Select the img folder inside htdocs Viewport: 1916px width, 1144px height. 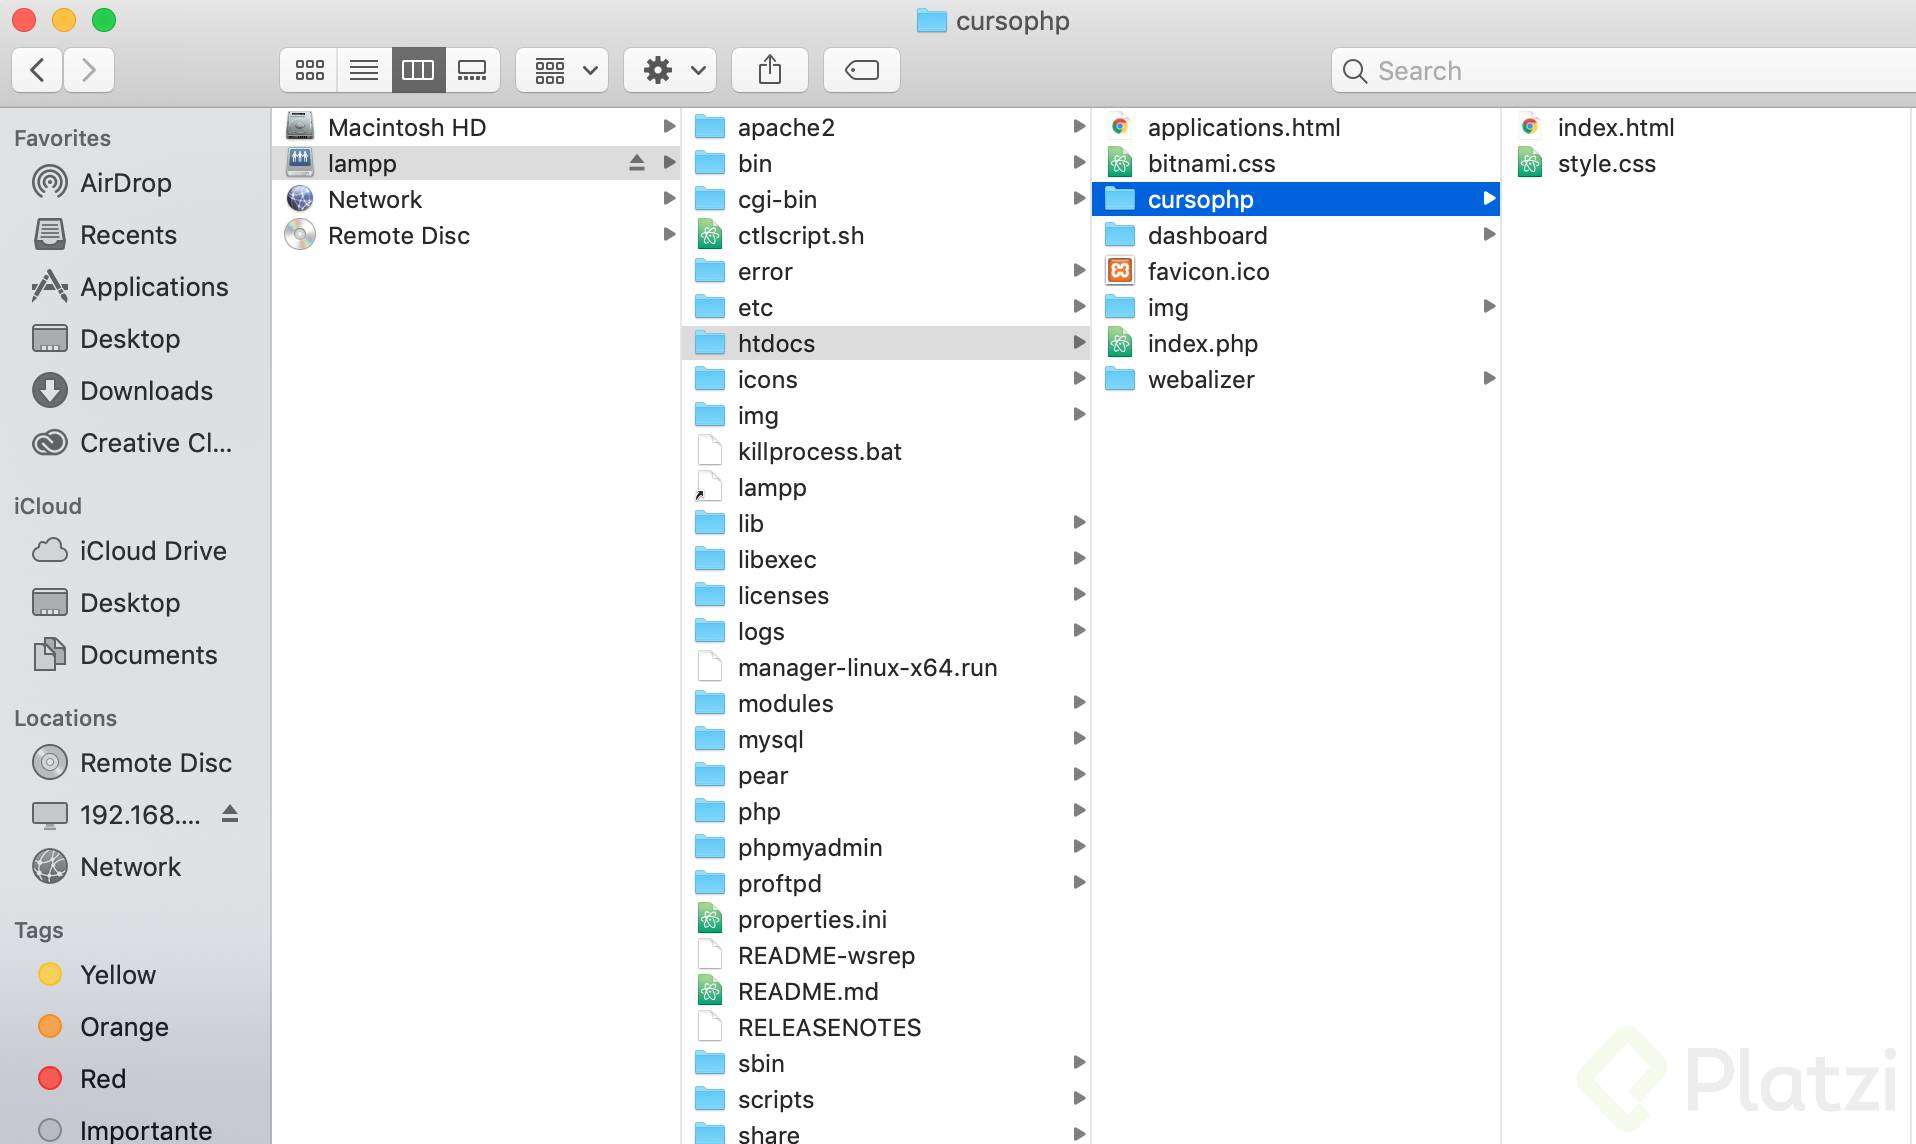pyautogui.click(x=1296, y=307)
